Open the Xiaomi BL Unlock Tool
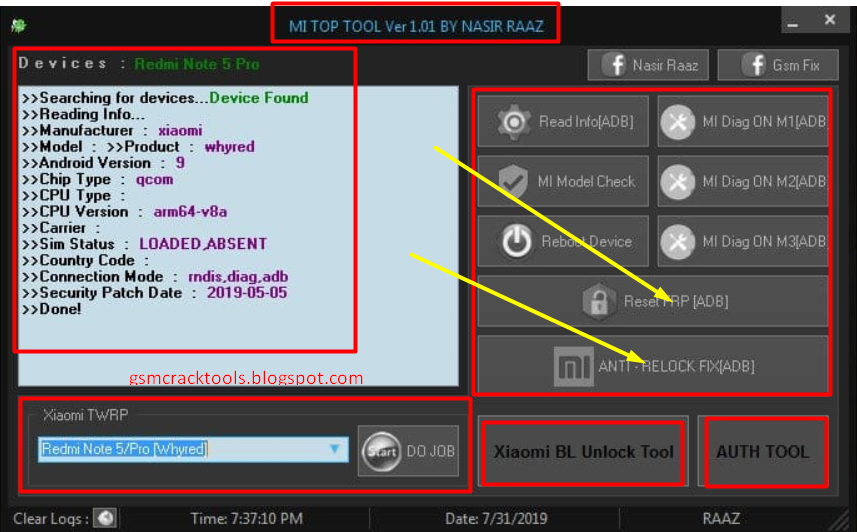This screenshot has width=857, height=532. coord(583,452)
